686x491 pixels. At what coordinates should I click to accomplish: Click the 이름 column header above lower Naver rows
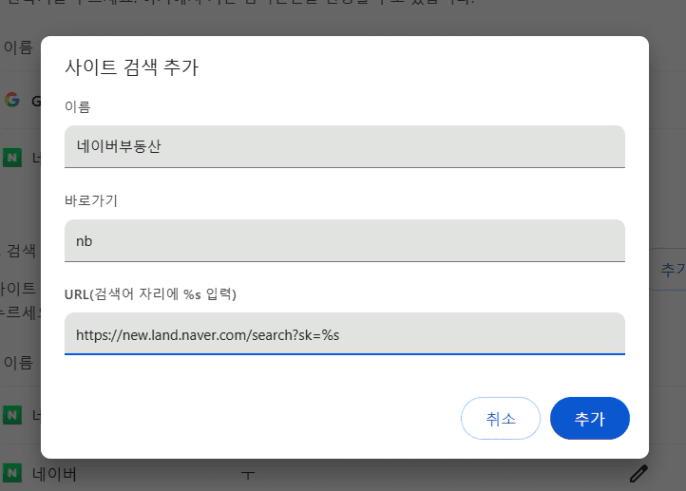17,361
